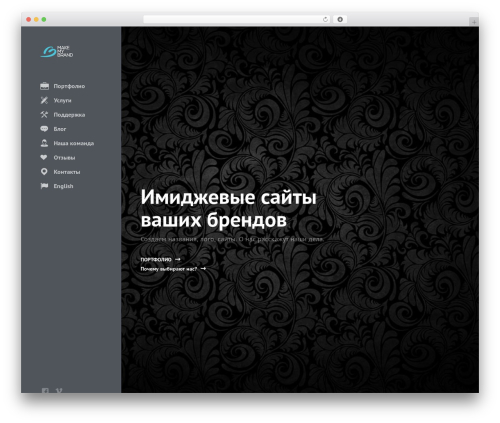Open the Vimeo social link icon
Image resolution: width=500 pixels, height=423 pixels.
click(59, 390)
